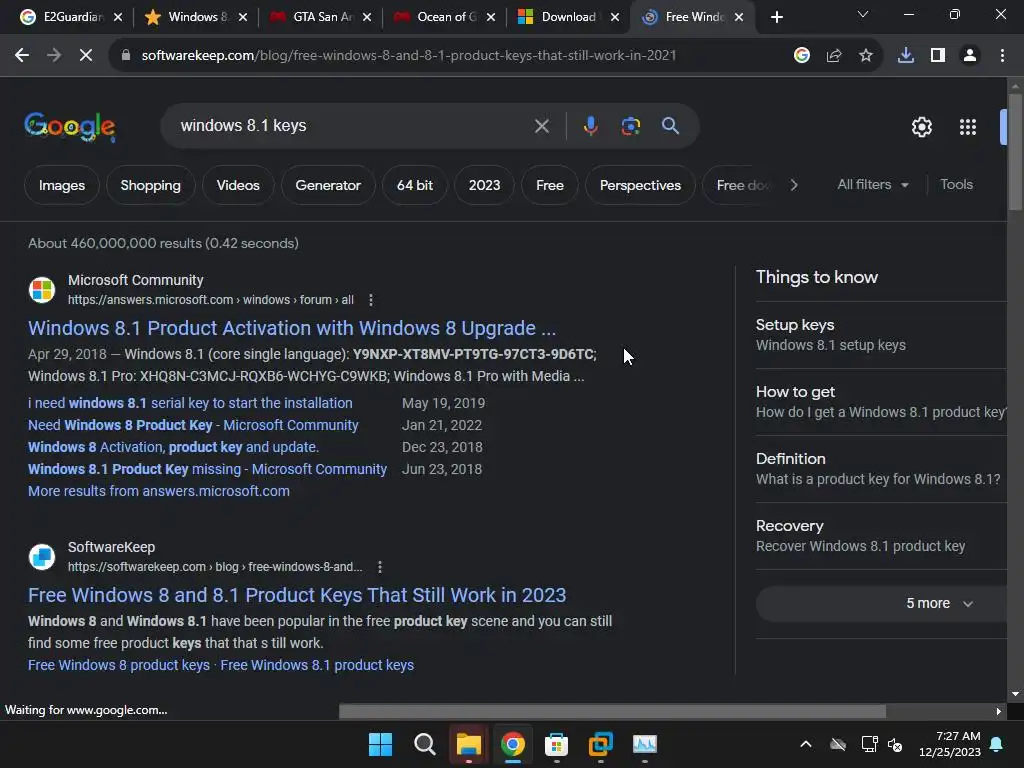This screenshot has width=1024, height=768.
Task: Open Windows 8 Activation, product key link
Action: (x=173, y=447)
